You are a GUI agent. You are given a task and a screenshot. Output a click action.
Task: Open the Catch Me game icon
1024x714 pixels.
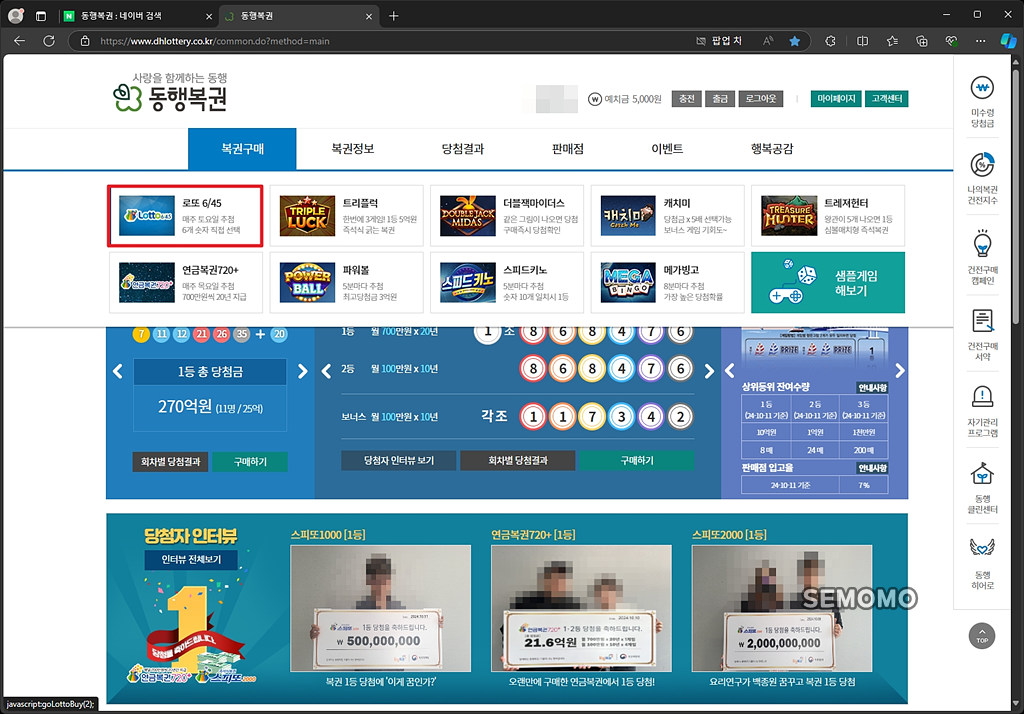pos(628,216)
